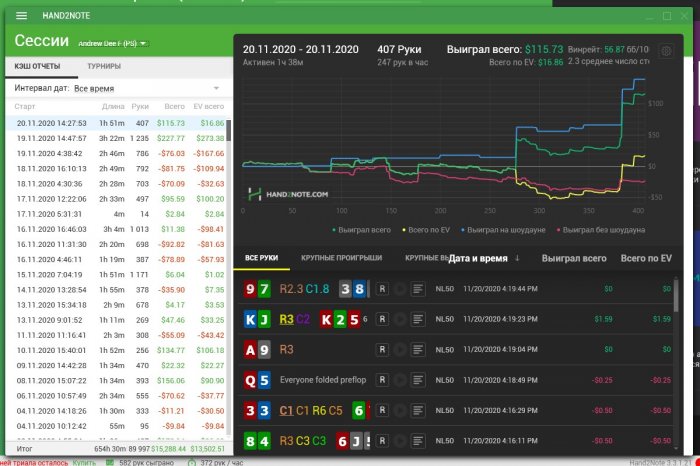Open hand history text for the 33 hand
700x466 pixels.
pyautogui.click(x=418, y=410)
